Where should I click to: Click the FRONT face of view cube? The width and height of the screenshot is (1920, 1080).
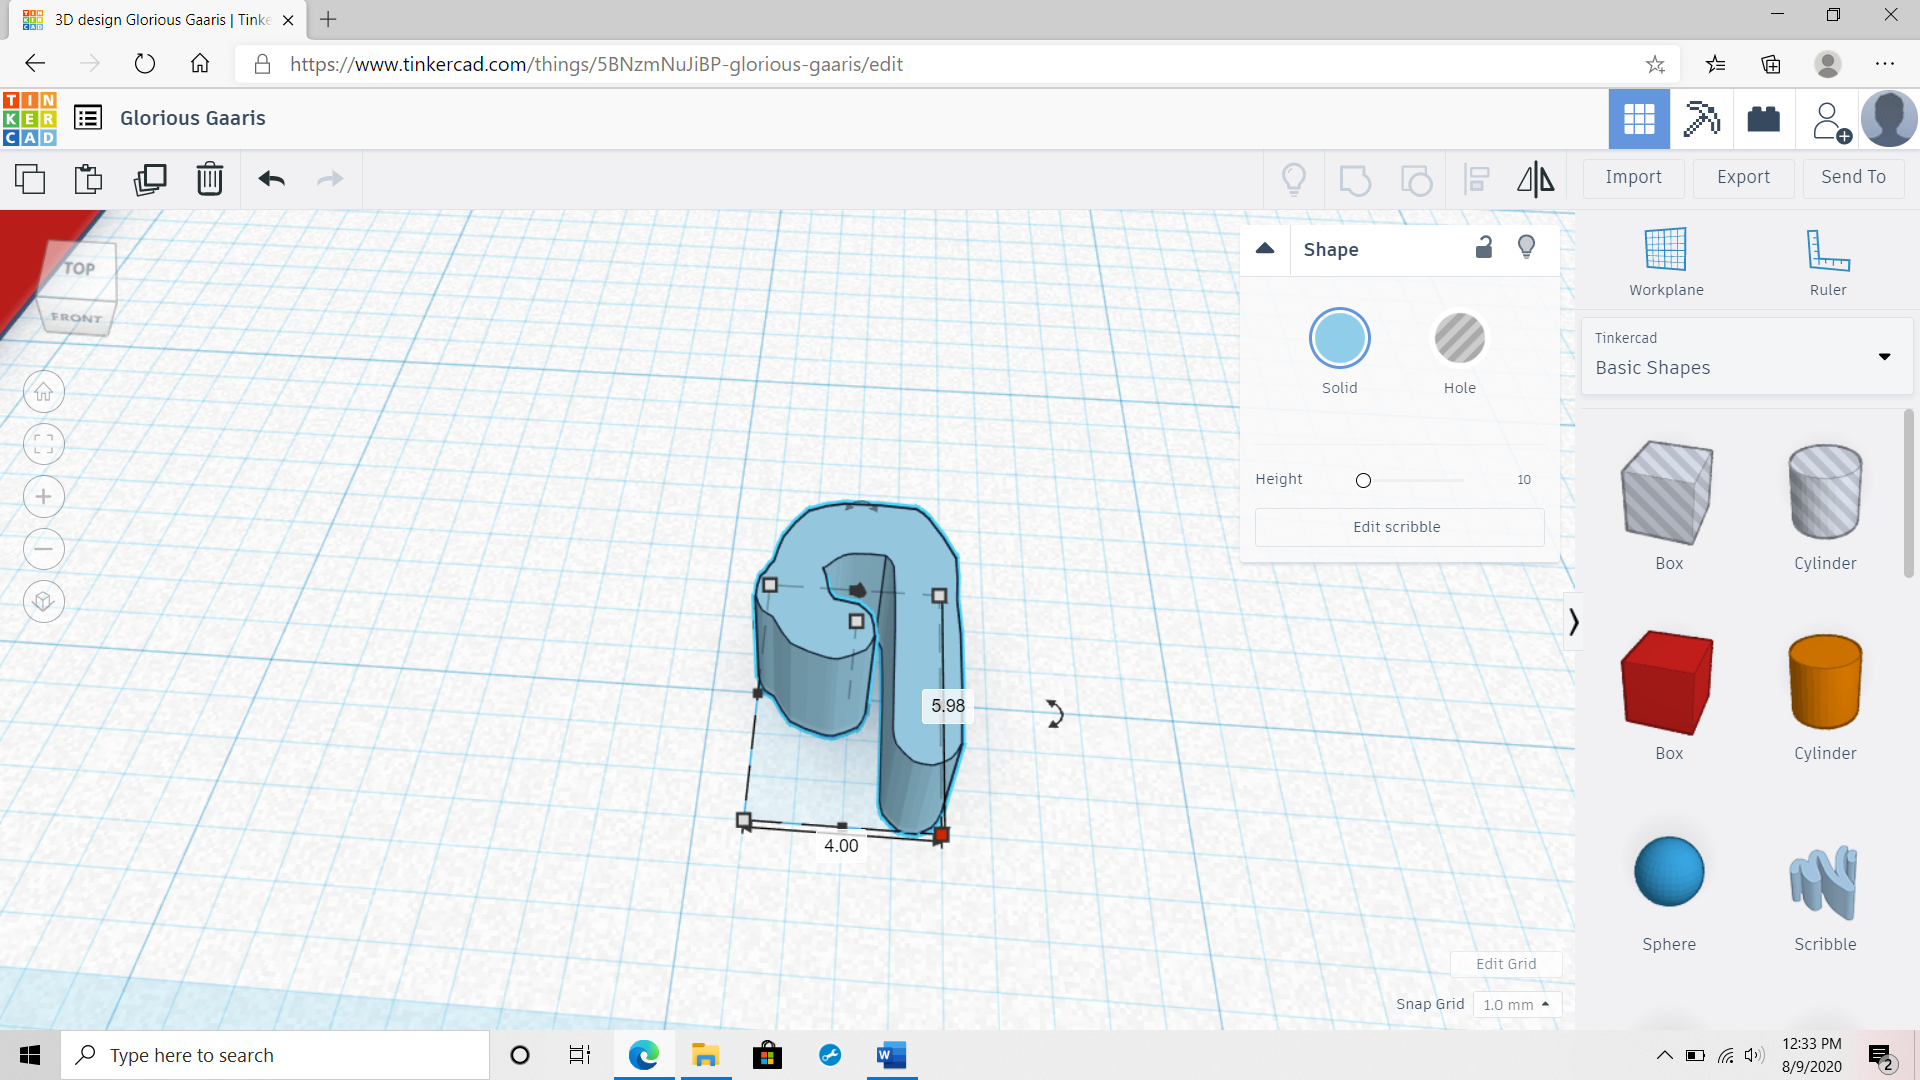tap(77, 317)
